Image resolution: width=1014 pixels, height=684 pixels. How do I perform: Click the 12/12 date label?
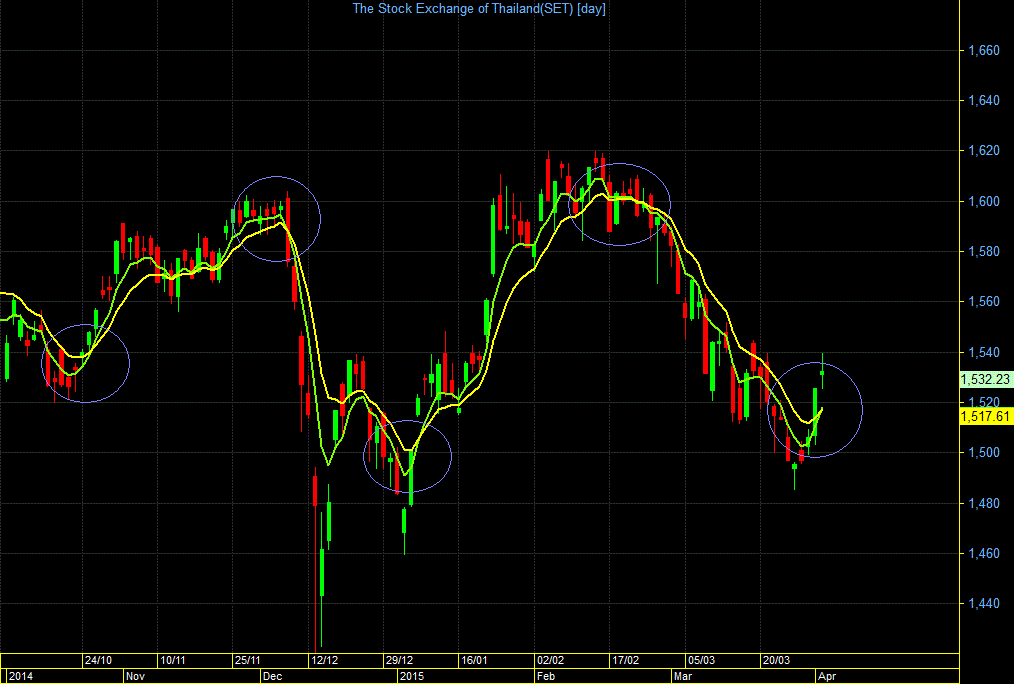point(325,661)
